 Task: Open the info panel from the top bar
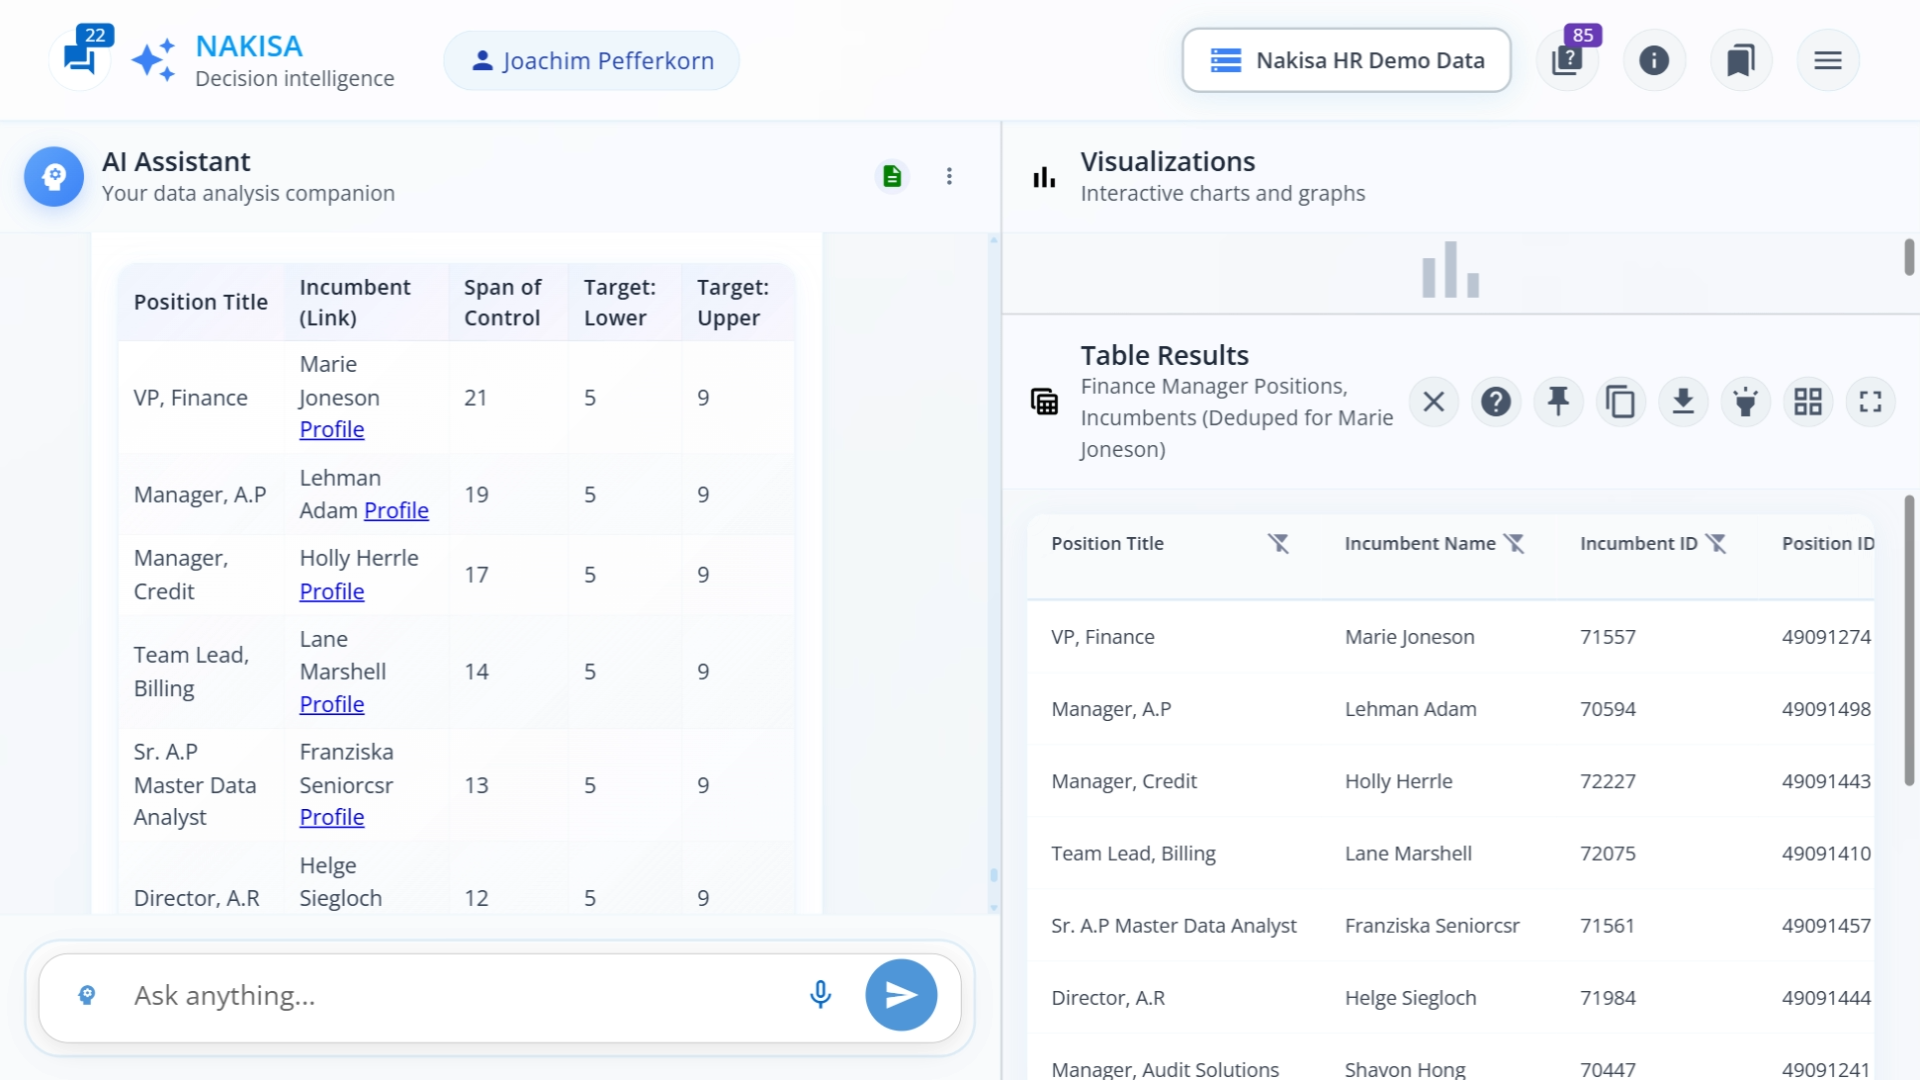tap(1654, 60)
